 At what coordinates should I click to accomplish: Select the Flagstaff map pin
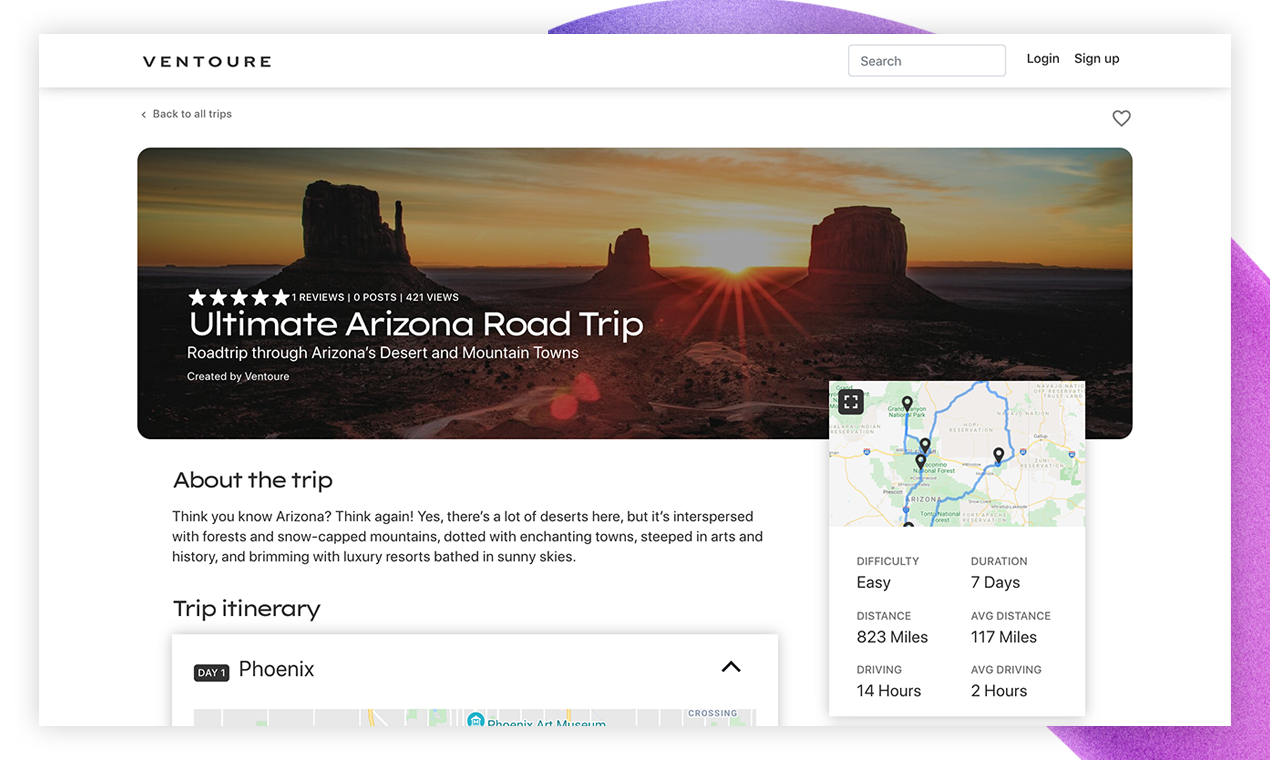point(925,445)
